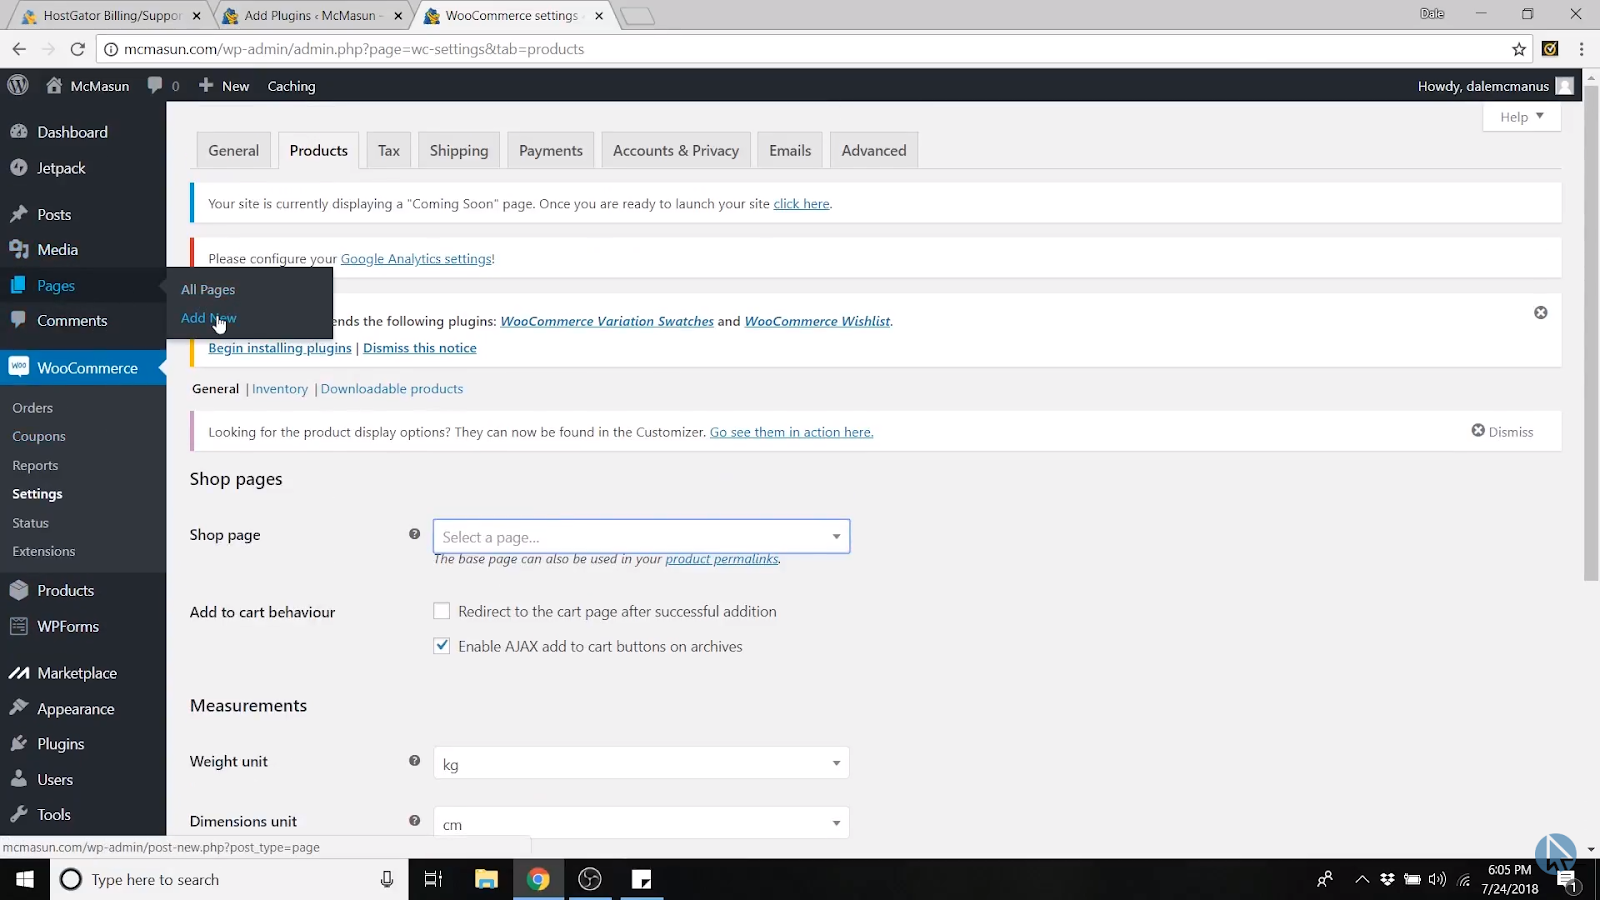The width and height of the screenshot is (1600, 900).
Task: Show help tip for Shop page
Action: click(414, 534)
